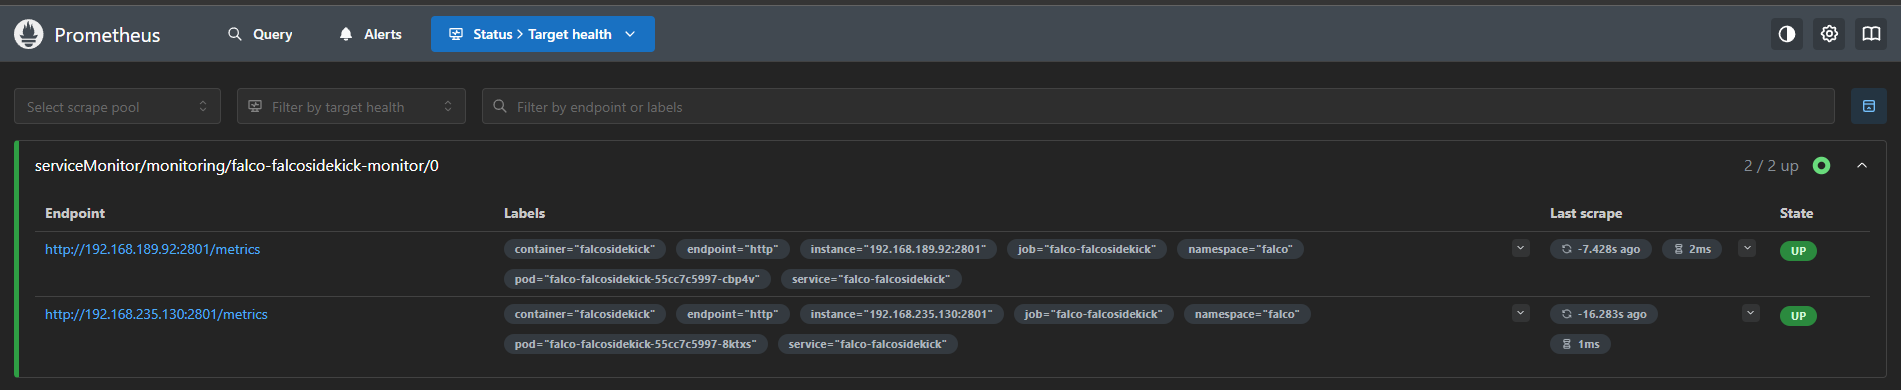Open the Status > Target health menu

(x=543, y=34)
